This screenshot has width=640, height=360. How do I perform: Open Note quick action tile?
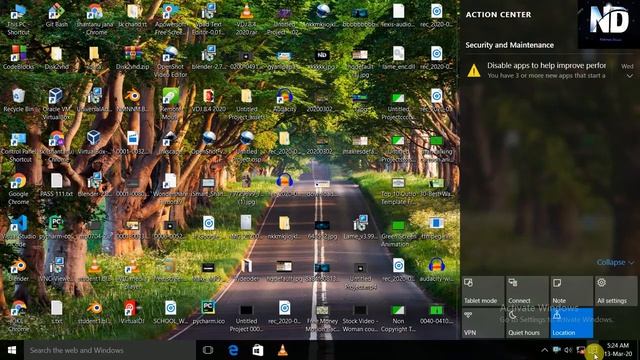click(x=571, y=291)
